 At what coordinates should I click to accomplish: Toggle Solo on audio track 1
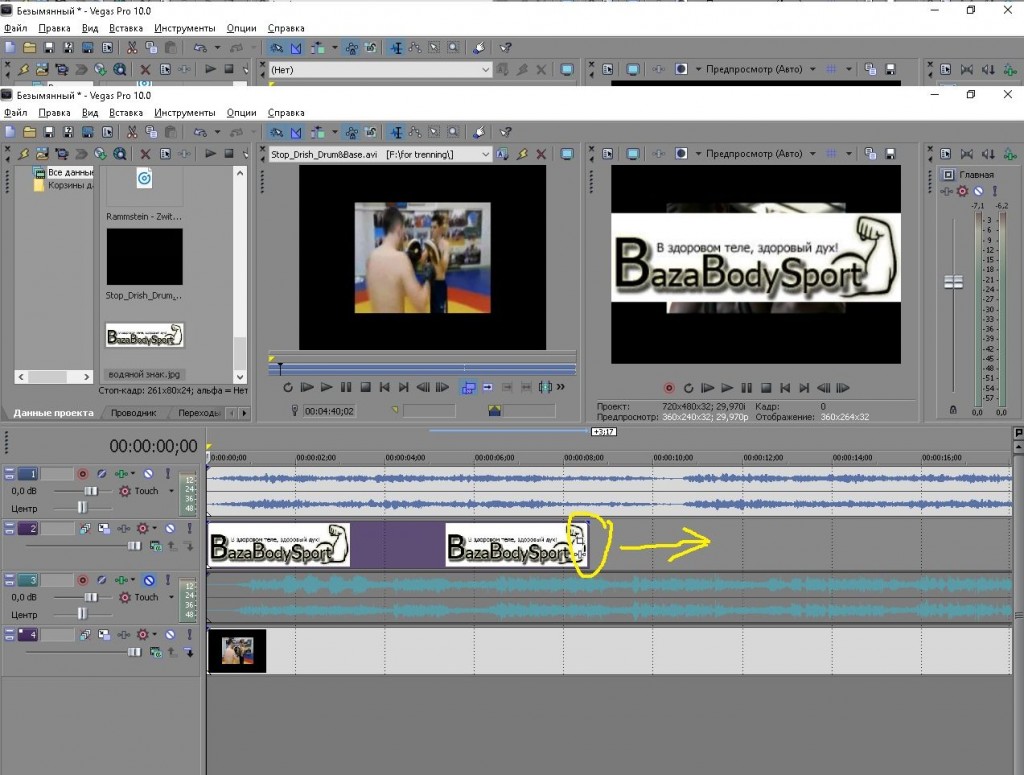point(168,473)
